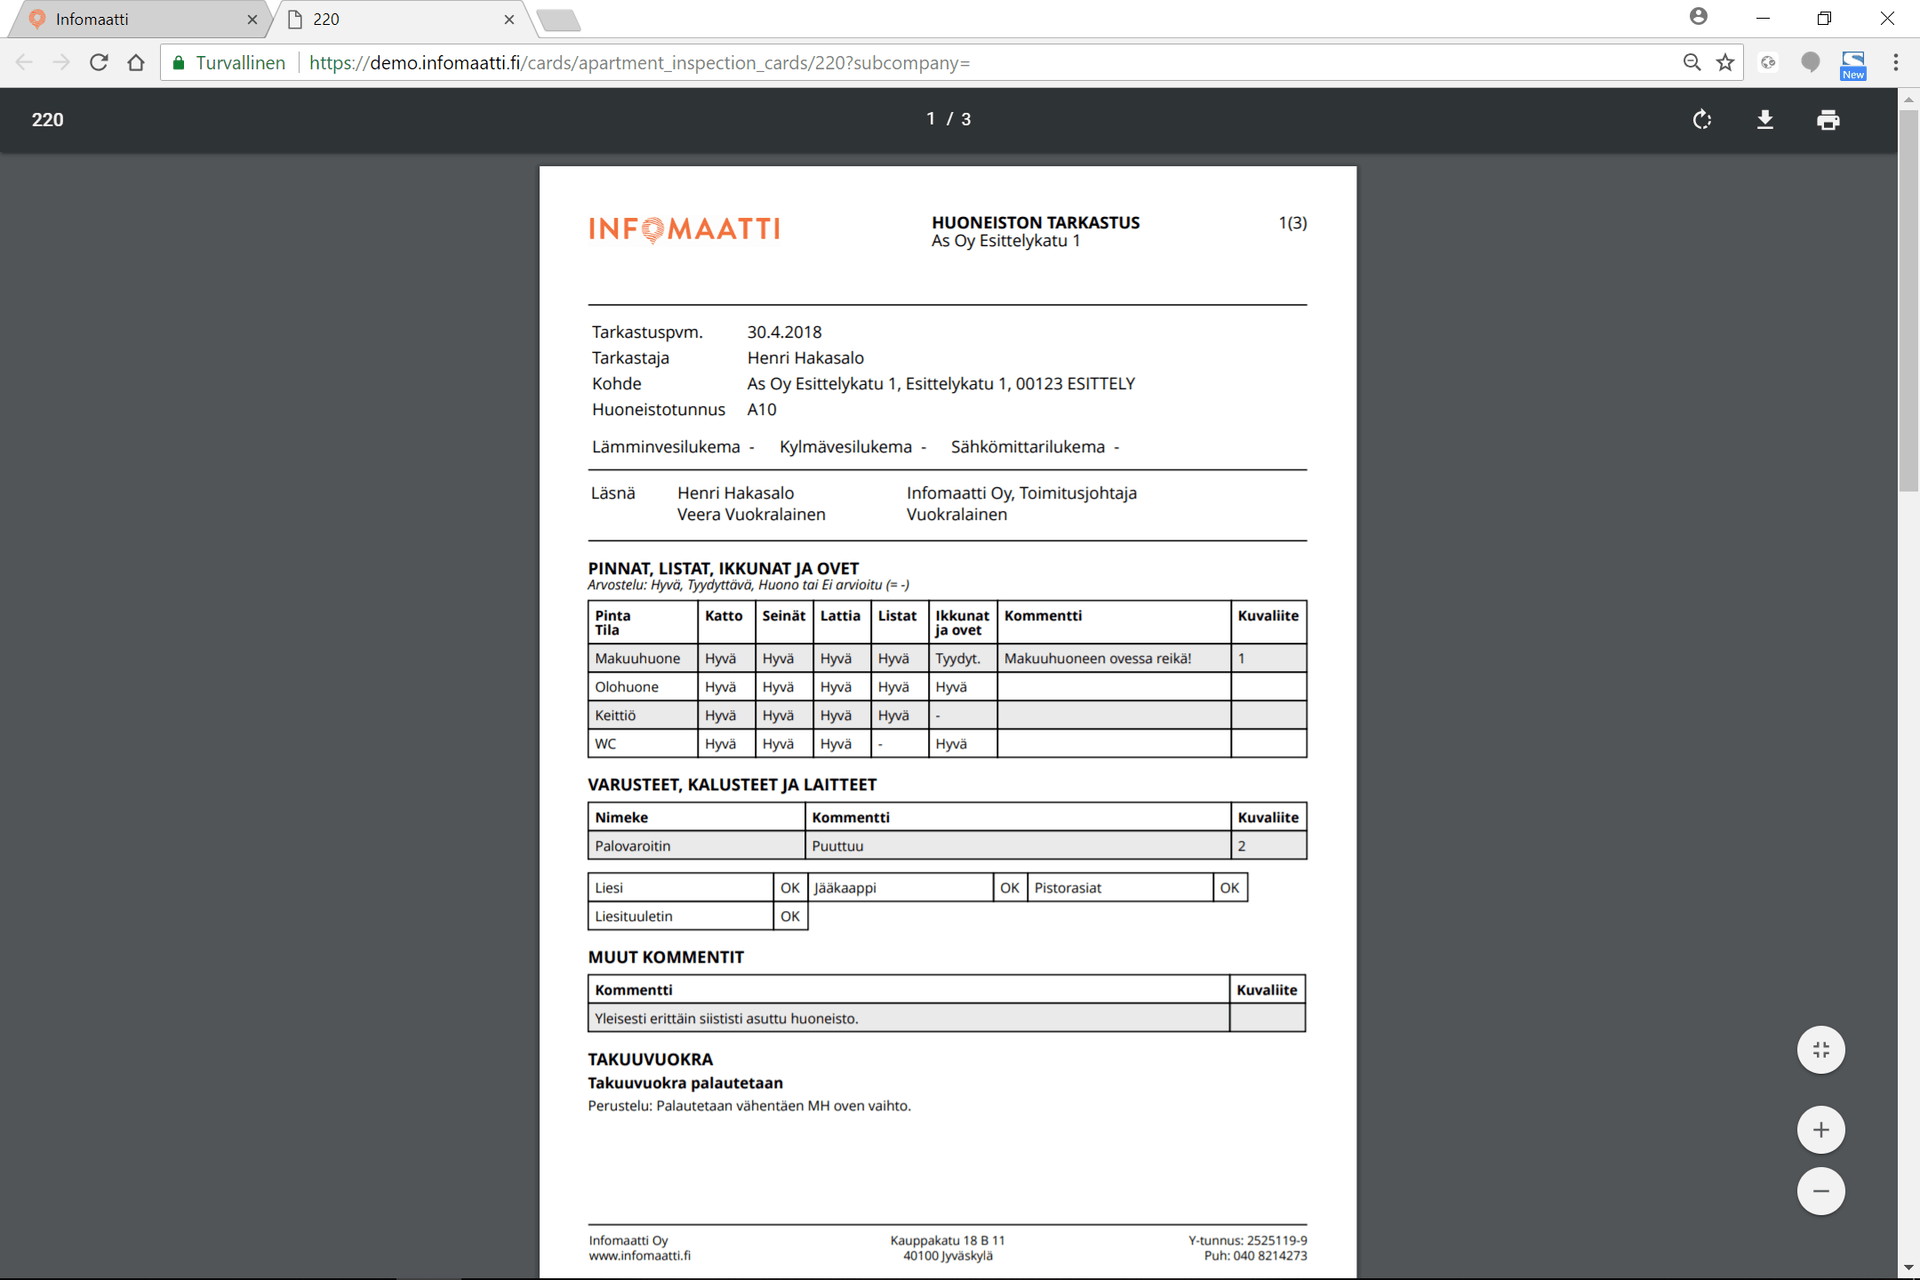Open the address bar zoom indicator
Screen dimensions: 1920x1280
(1692, 62)
